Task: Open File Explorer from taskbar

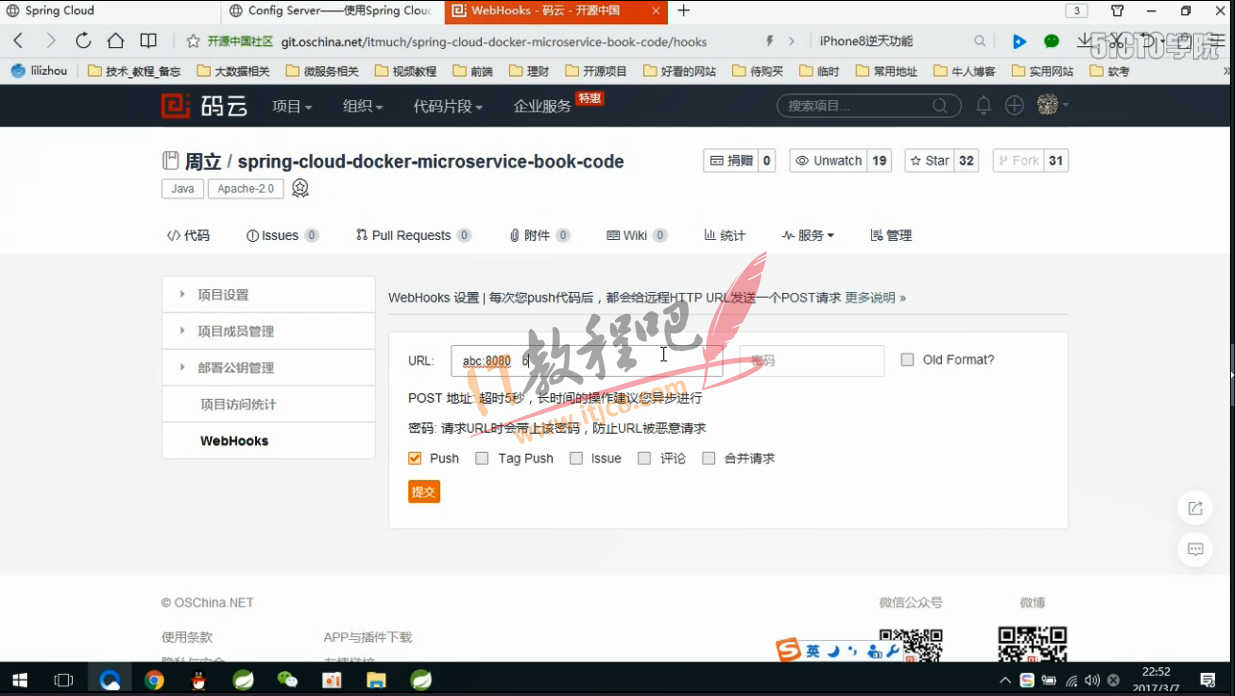Action: pos(376,680)
